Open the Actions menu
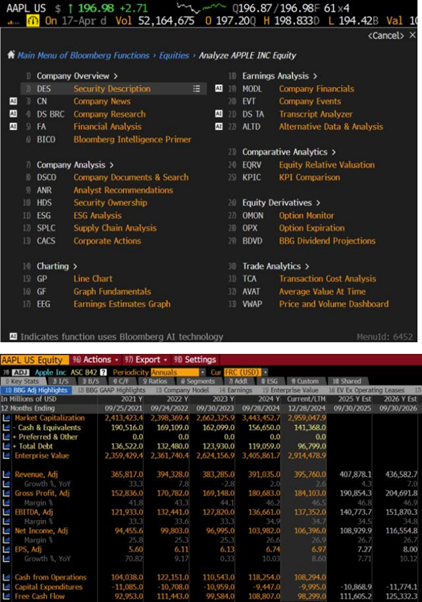 [96, 360]
